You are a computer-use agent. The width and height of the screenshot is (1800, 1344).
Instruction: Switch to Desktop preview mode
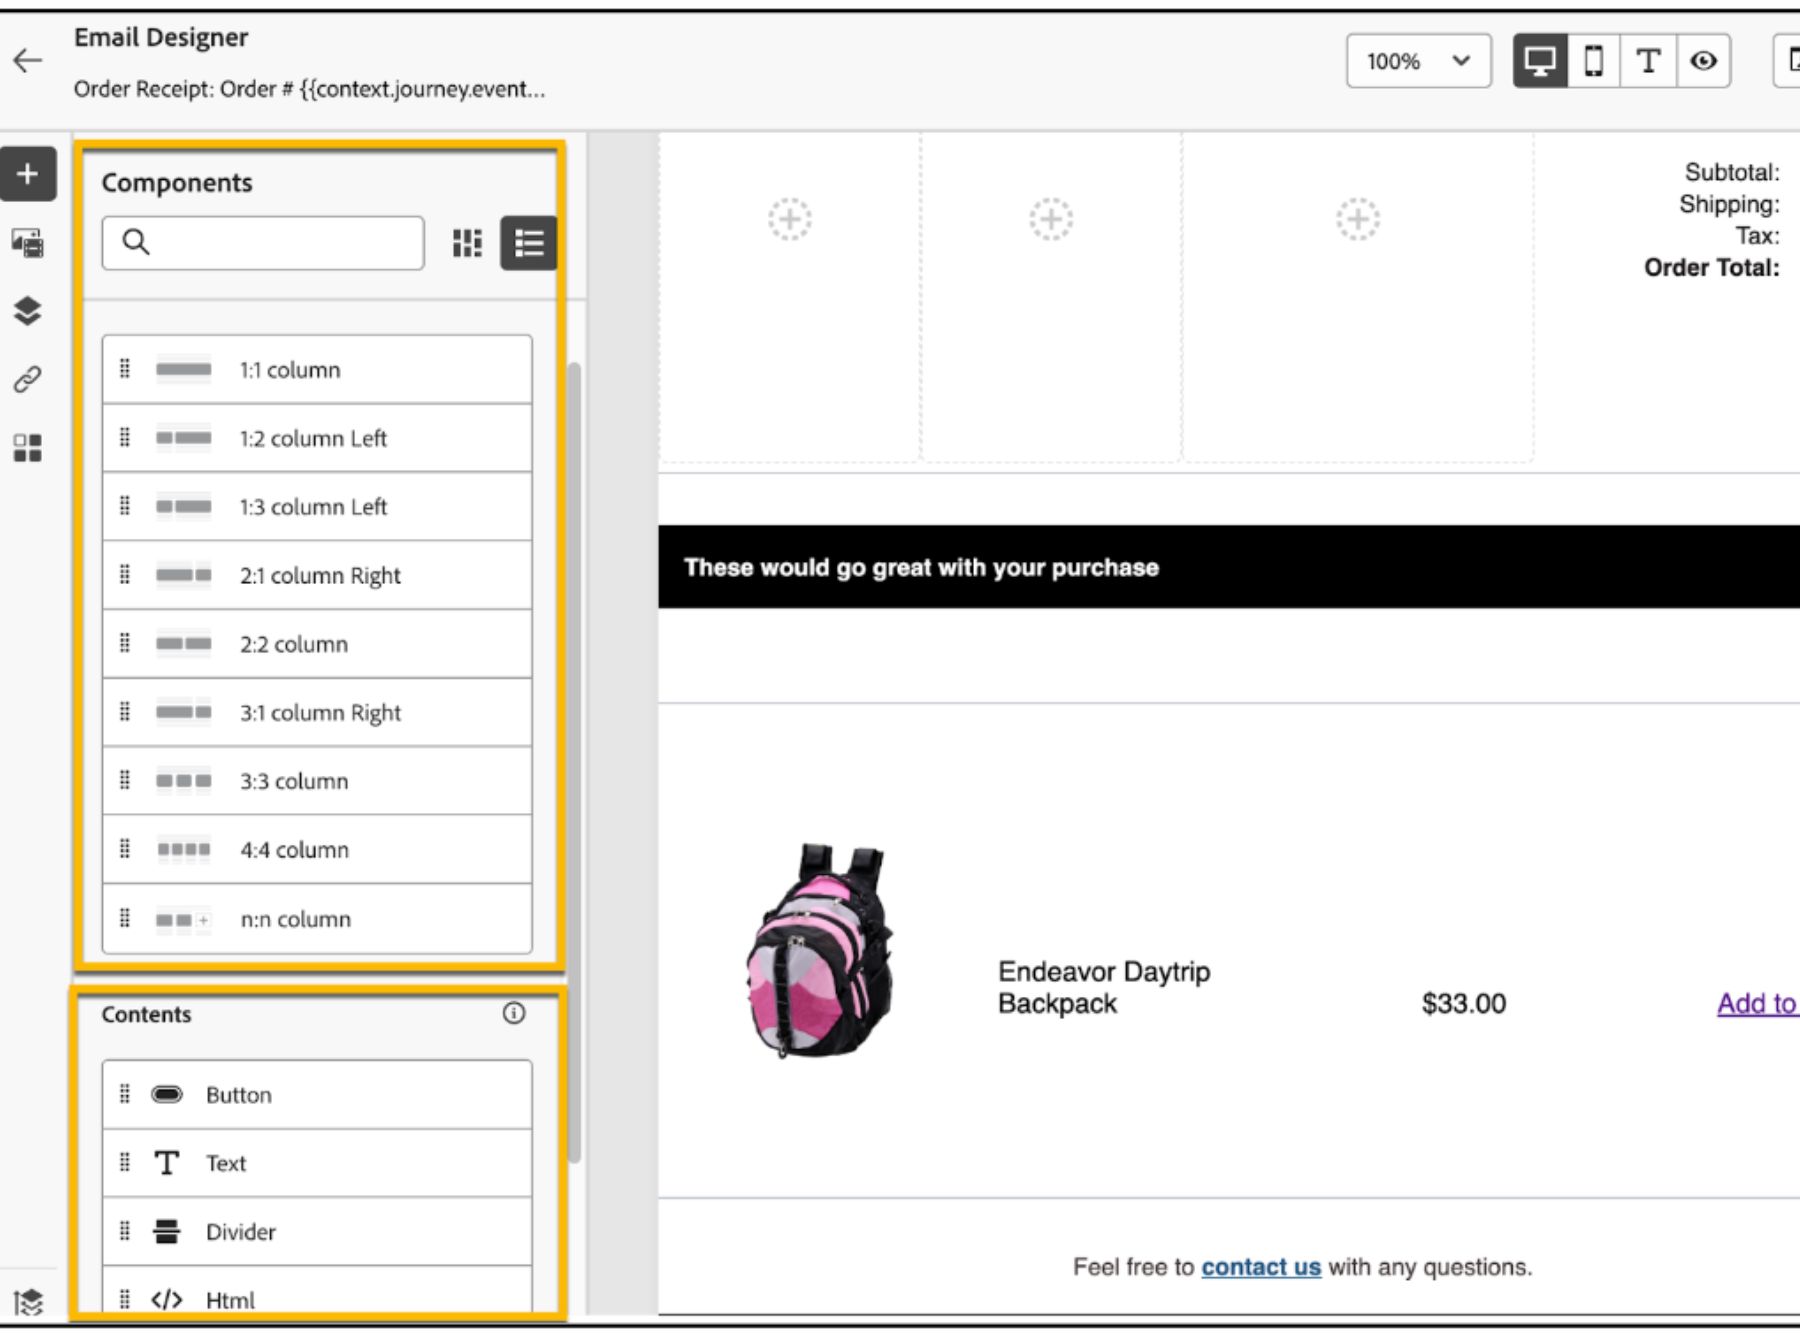[1539, 60]
